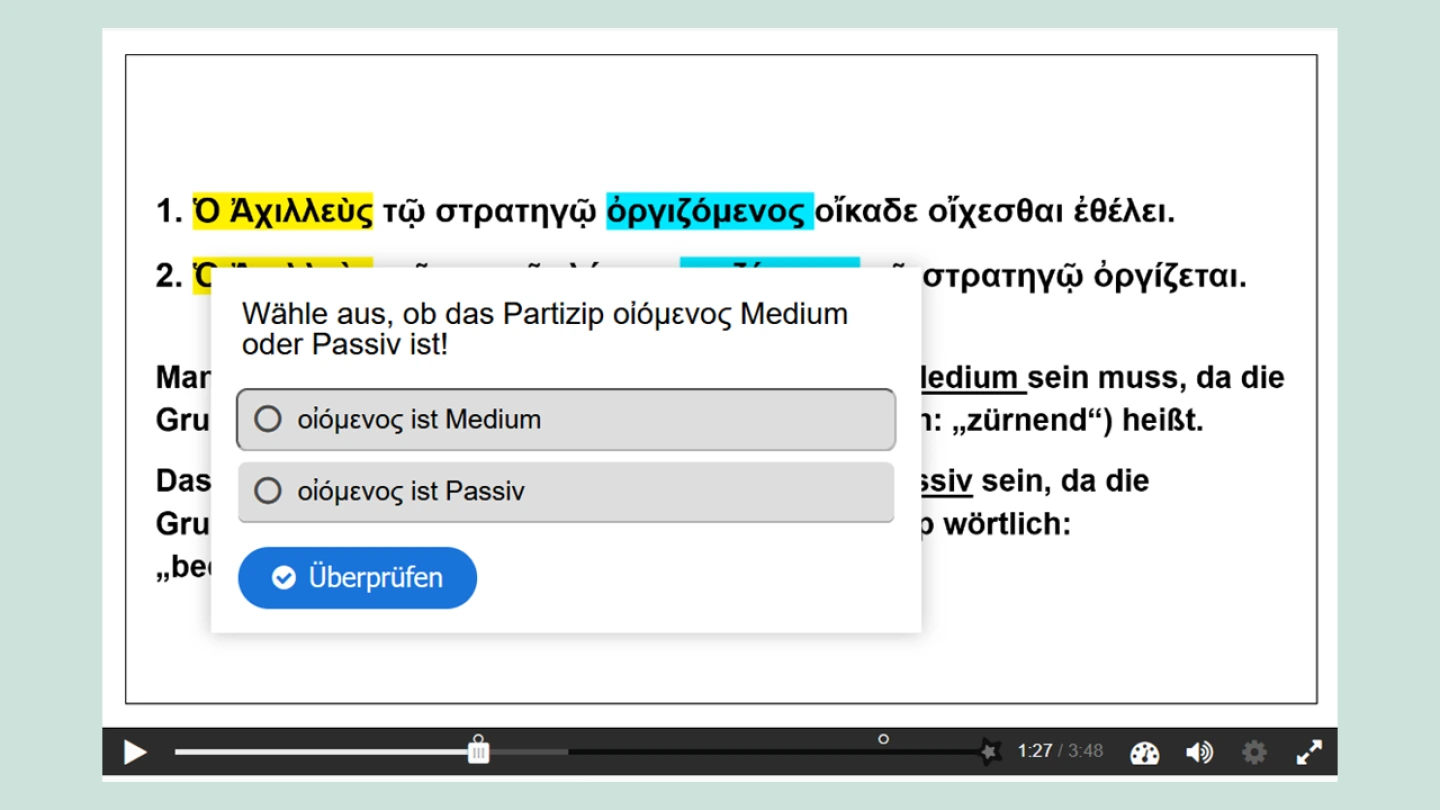This screenshot has width=1440, height=810.
Task: Select the option οἰόμενος ist Passiv
Action: 565,492
